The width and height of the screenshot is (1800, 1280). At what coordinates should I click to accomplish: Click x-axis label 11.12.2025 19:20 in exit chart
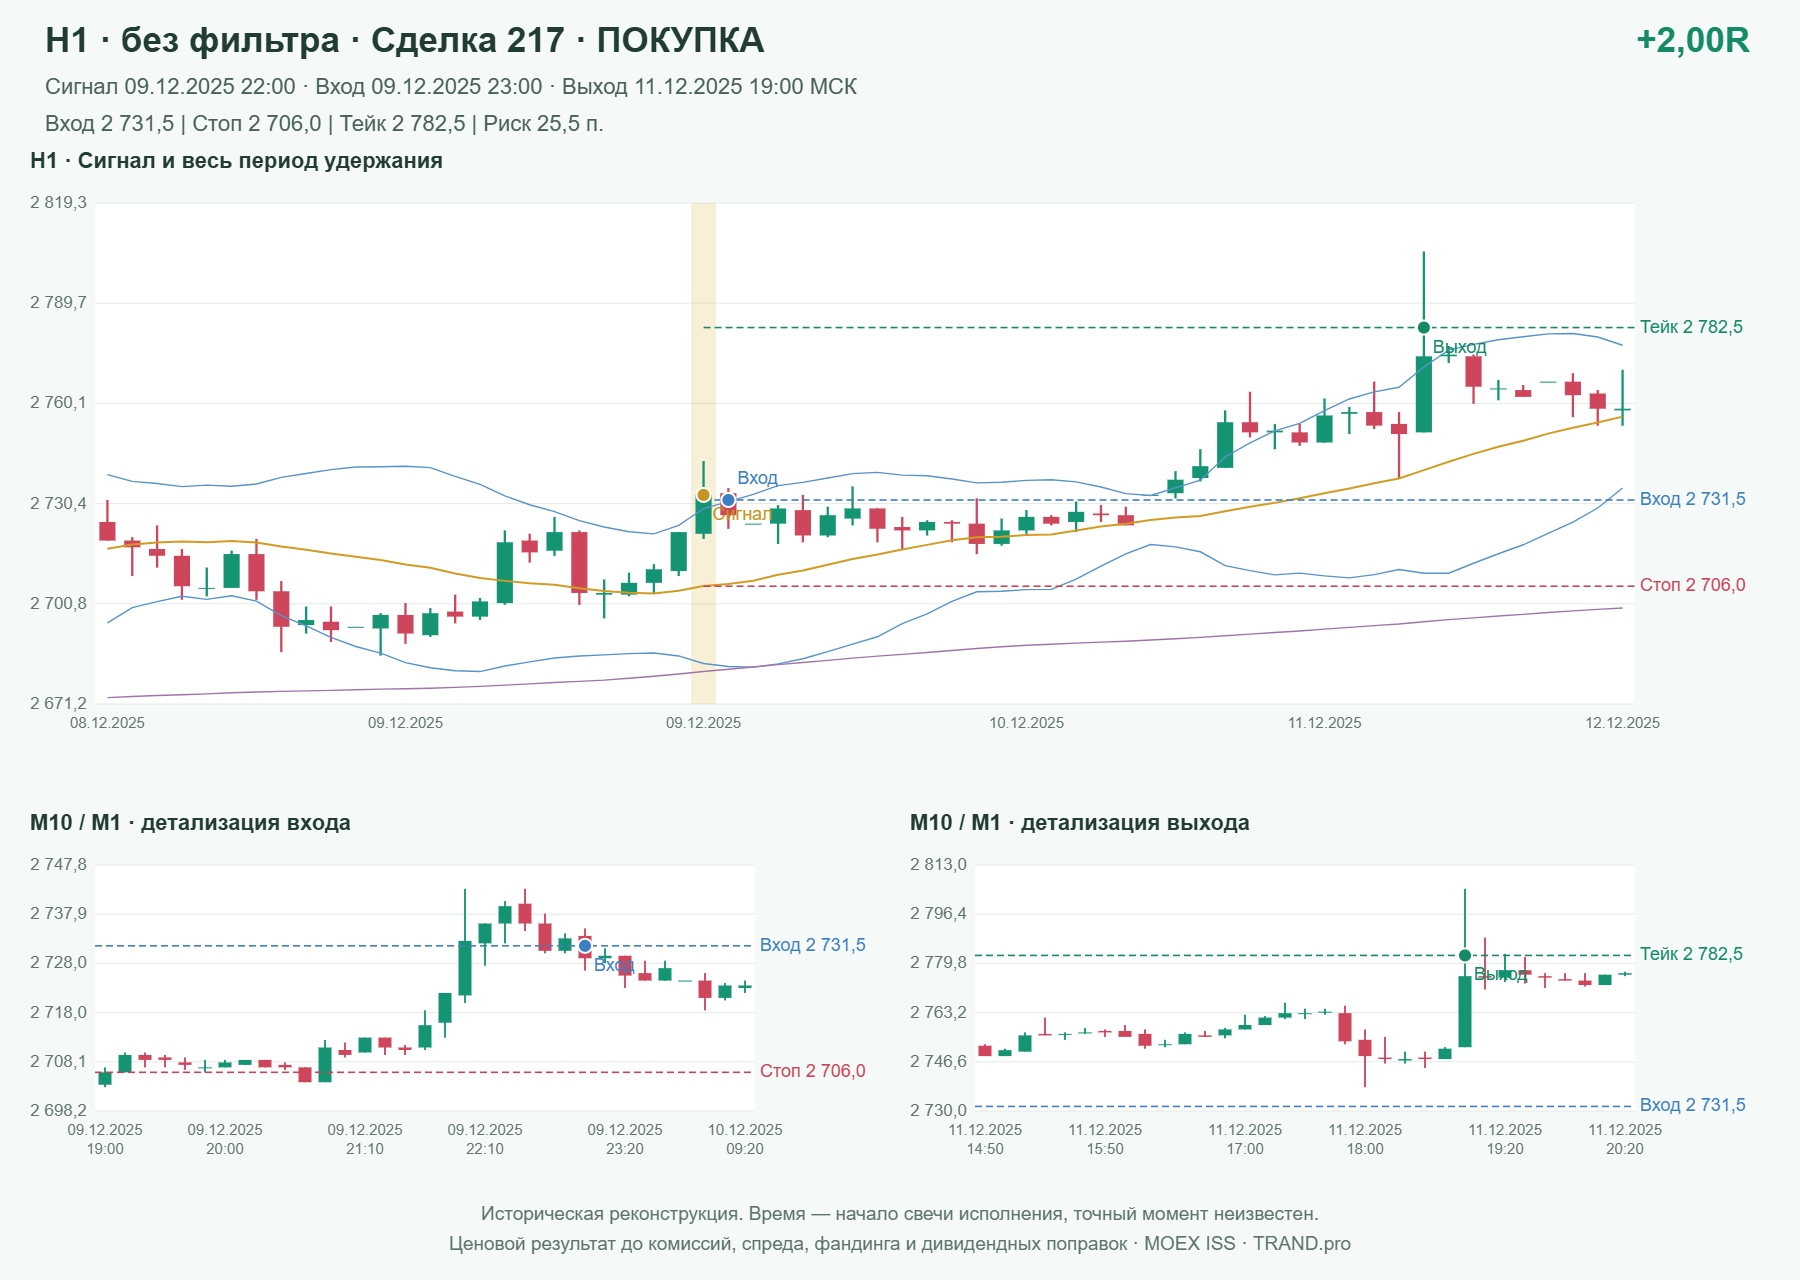pyautogui.click(x=1505, y=1139)
